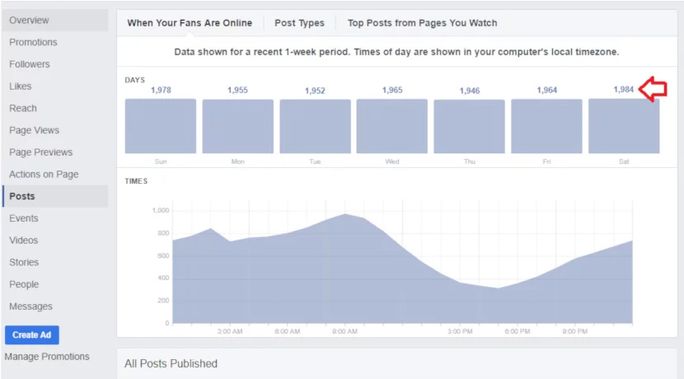Click the Create Ad button
Viewport: 684px width, 379px height.
point(32,335)
